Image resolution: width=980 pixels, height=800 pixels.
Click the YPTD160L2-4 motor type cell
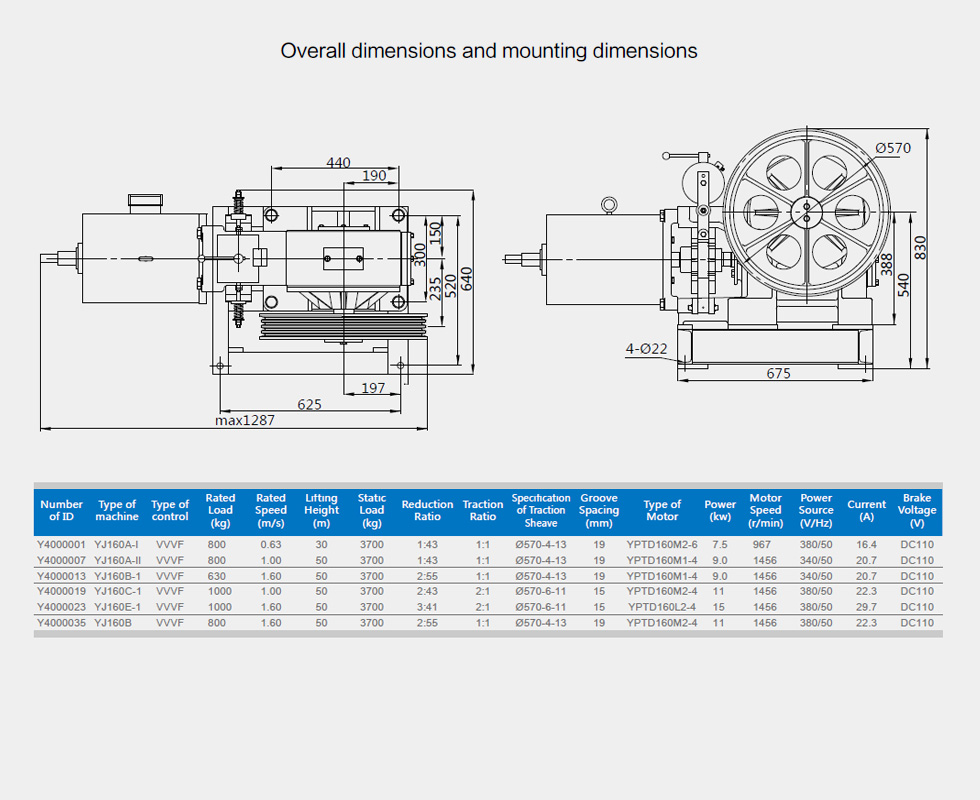coord(662,607)
